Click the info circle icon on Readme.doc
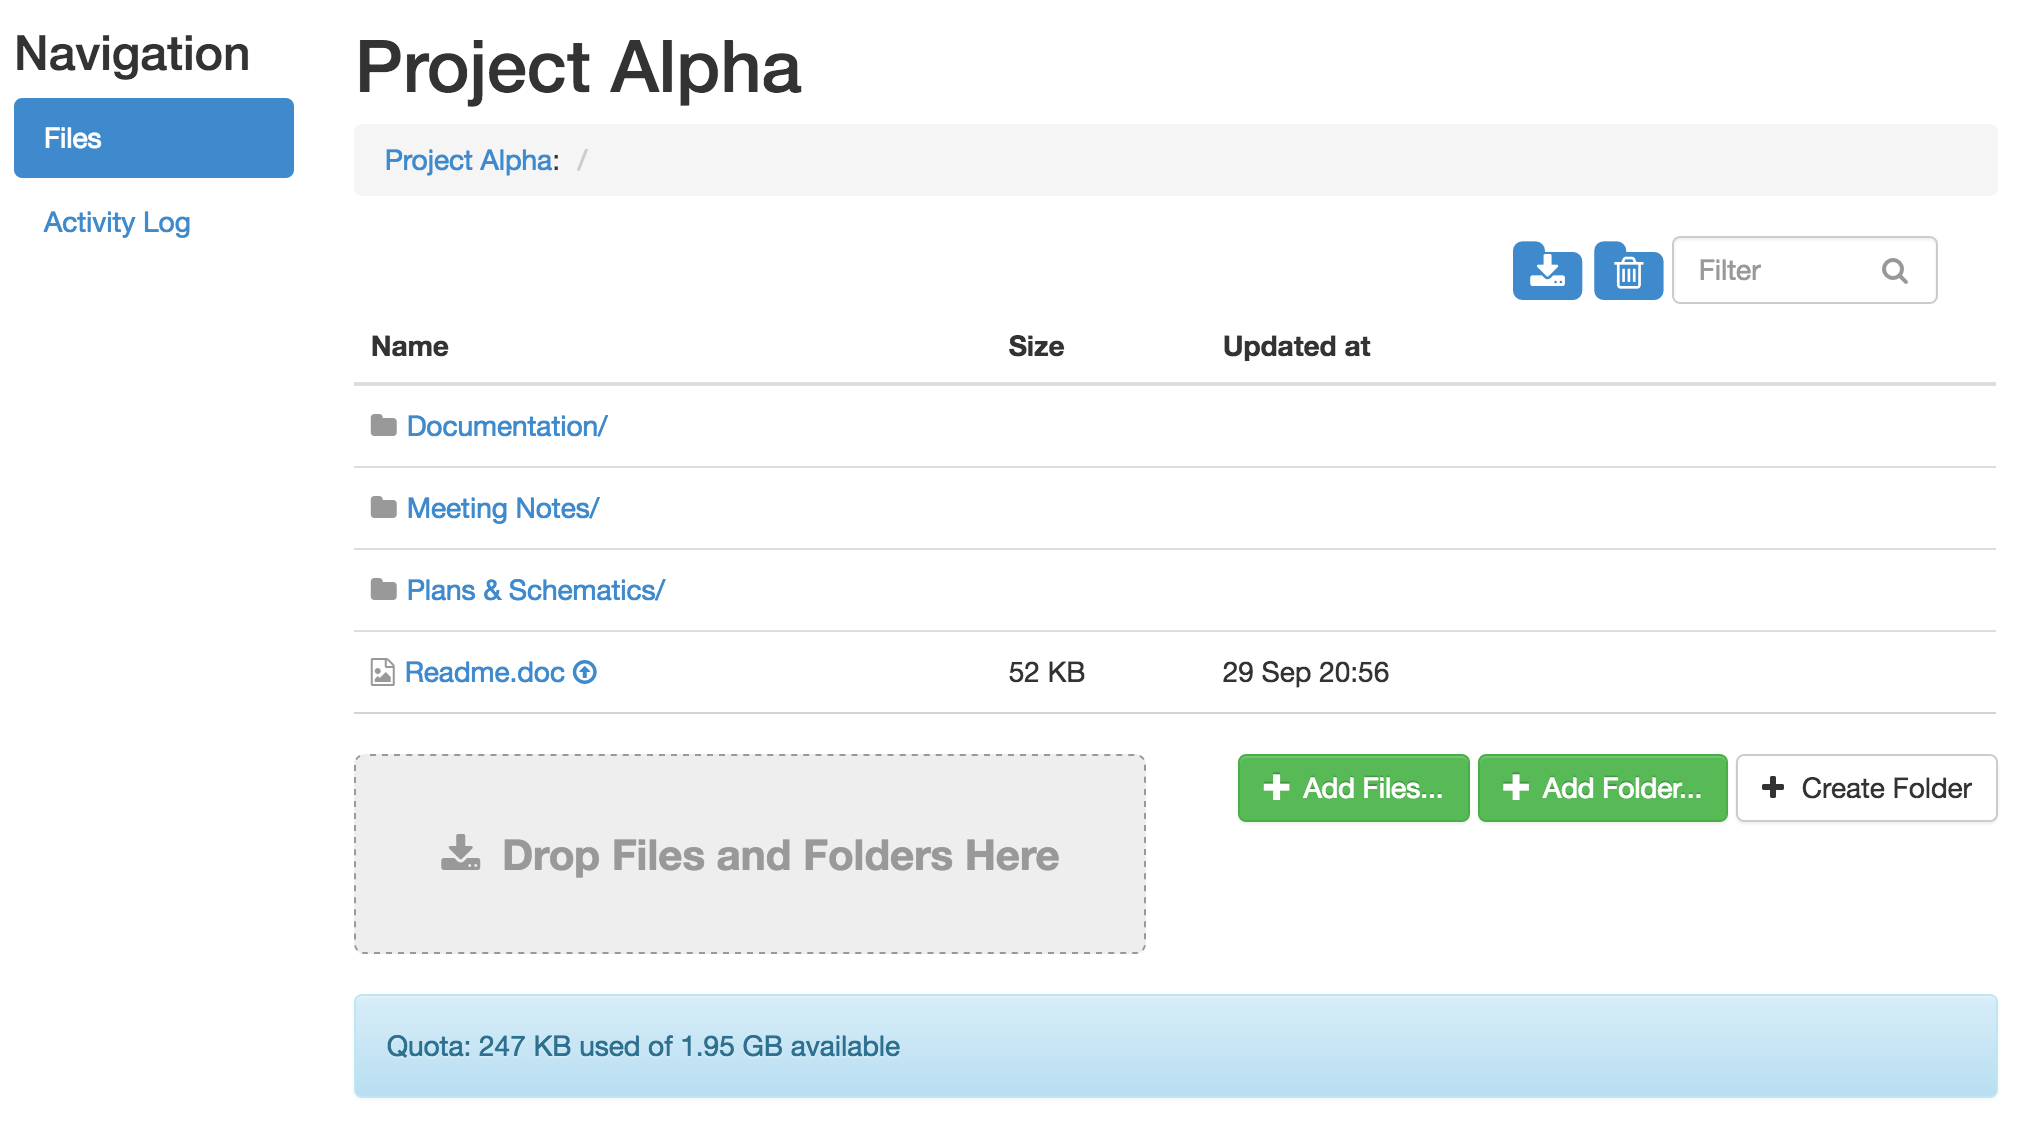 584,673
